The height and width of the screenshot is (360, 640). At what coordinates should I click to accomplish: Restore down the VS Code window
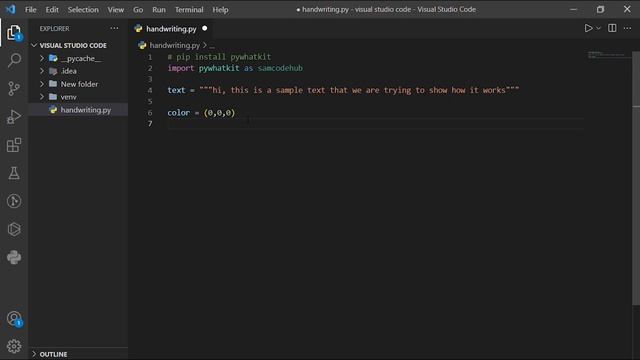pyautogui.click(x=600, y=9)
